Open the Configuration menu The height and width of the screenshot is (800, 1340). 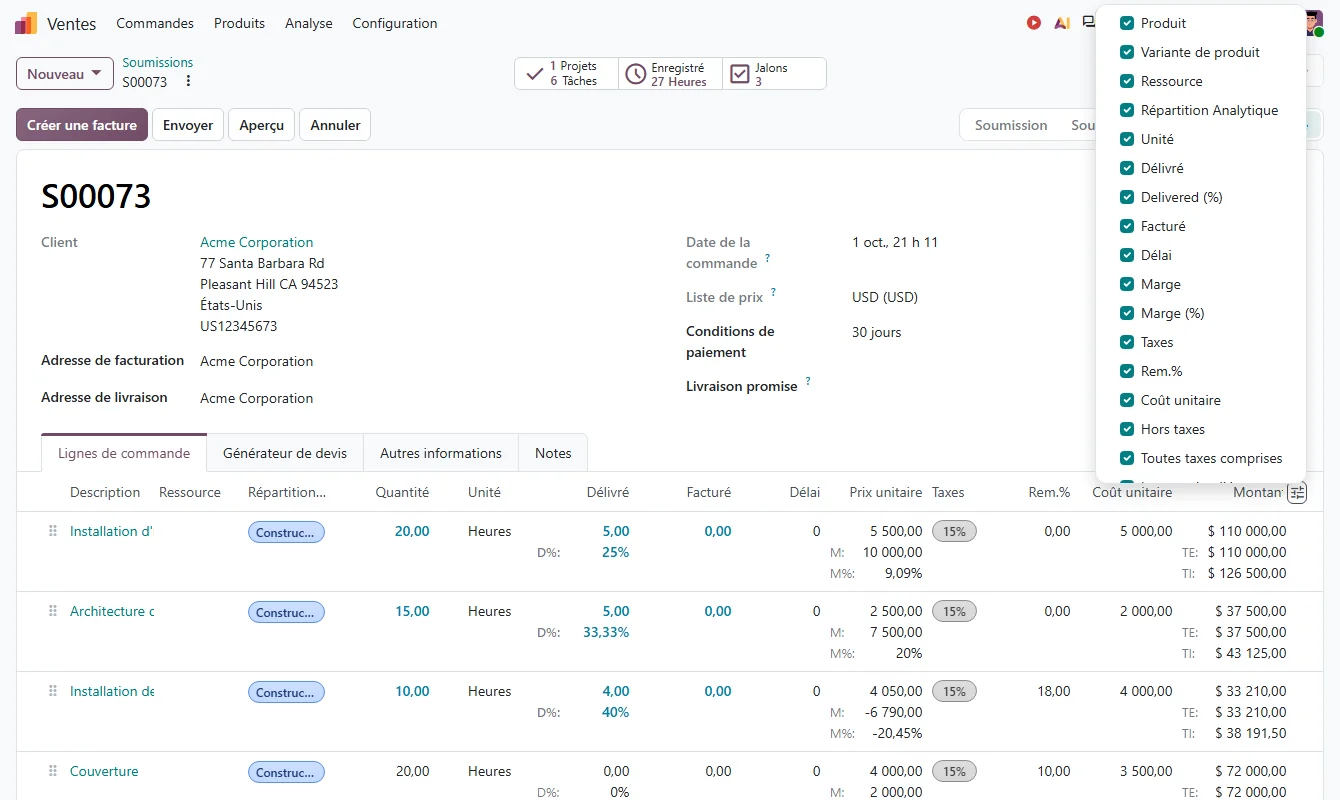point(395,23)
